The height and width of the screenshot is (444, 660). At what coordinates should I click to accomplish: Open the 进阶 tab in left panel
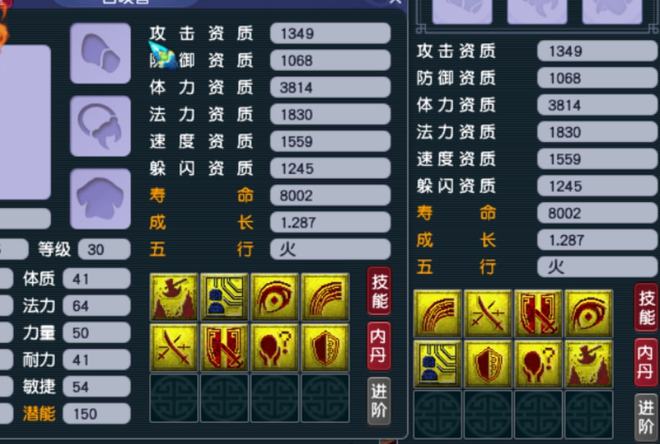click(x=379, y=401)
